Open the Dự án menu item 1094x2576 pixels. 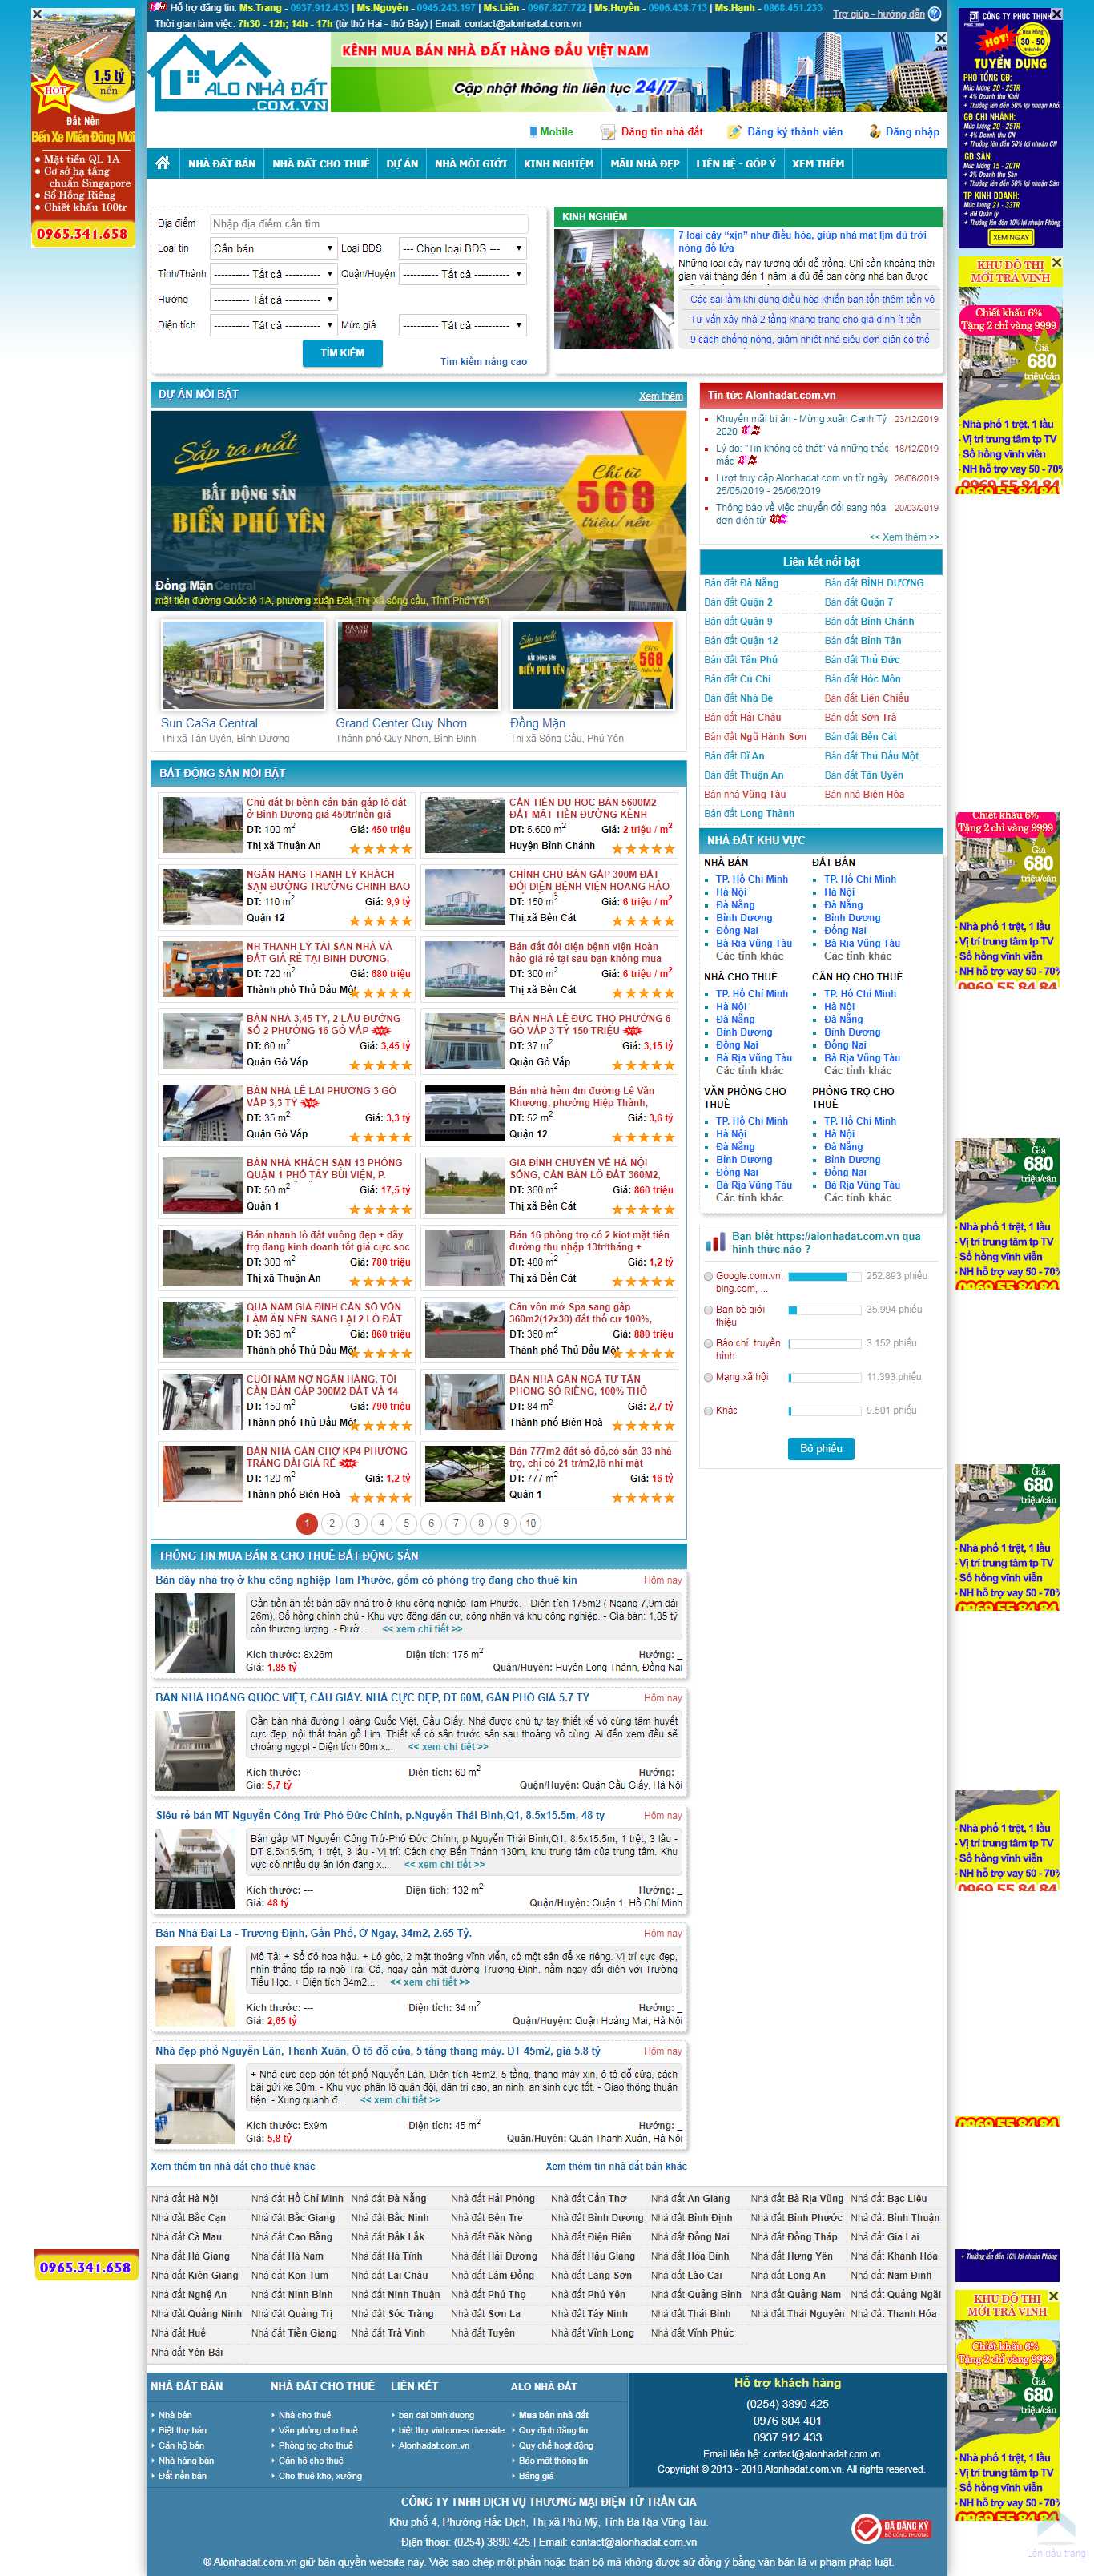[x=402, y=164]
